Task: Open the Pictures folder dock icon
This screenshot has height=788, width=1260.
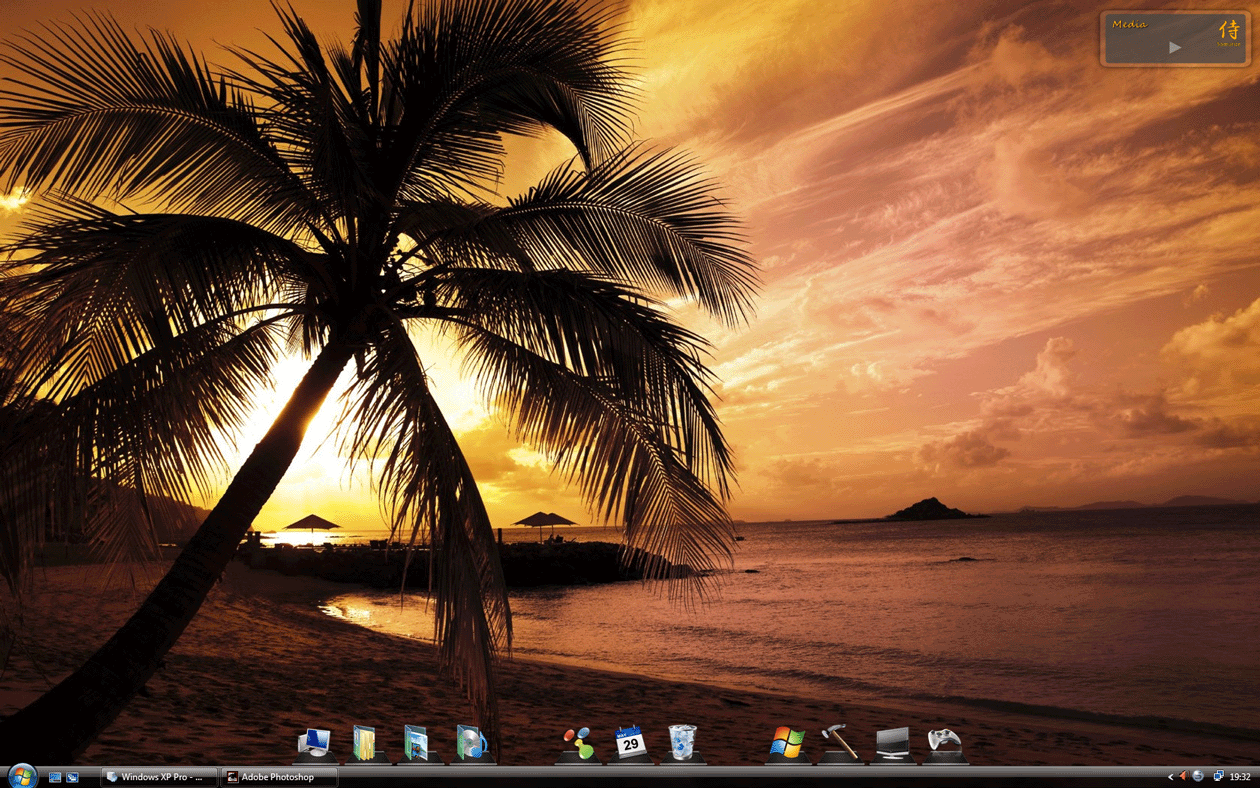Action: pos(418,743)
